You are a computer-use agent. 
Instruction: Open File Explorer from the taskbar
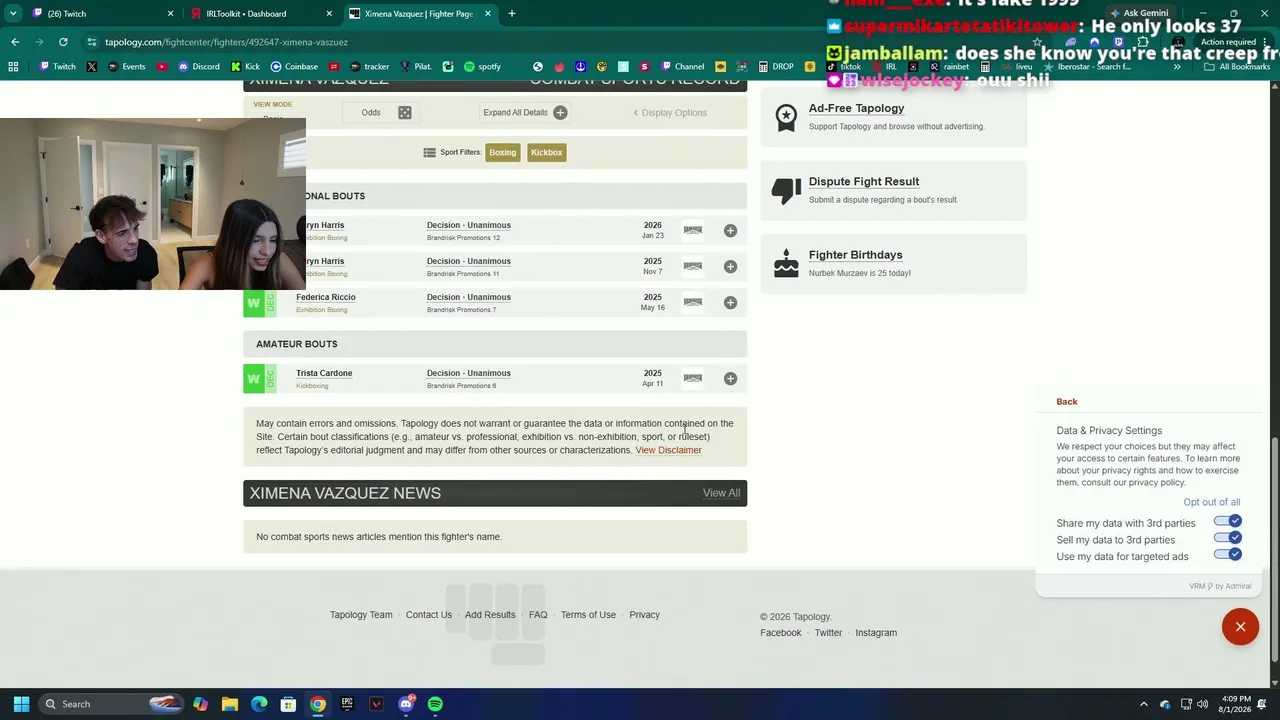229,704
